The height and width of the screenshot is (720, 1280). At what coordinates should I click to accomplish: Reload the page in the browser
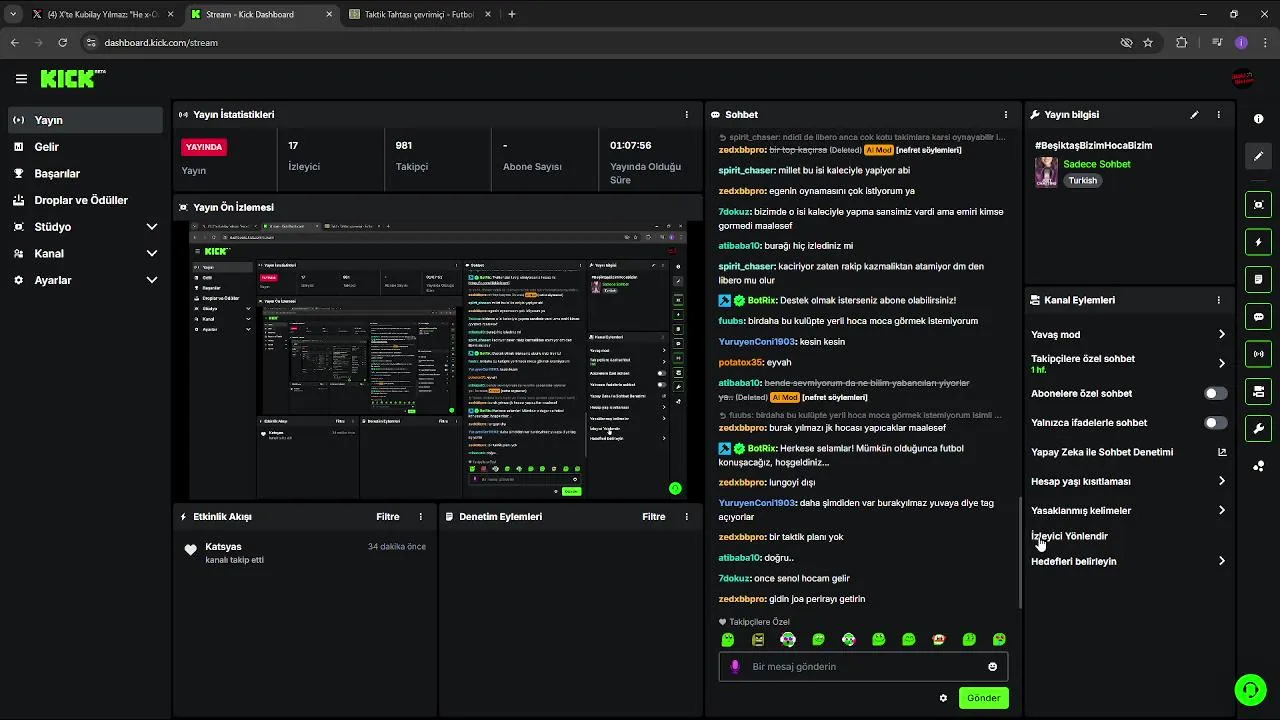(63, 43)
